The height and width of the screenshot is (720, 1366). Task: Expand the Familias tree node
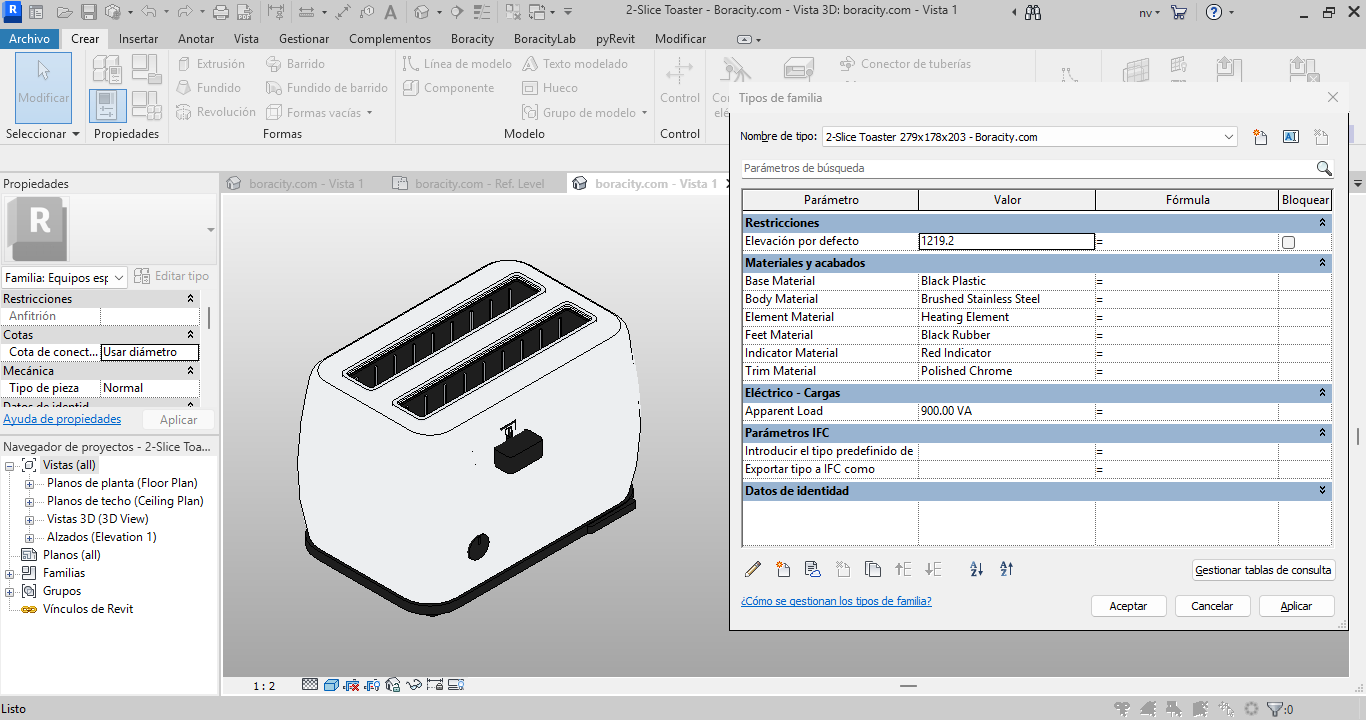pyautogui.click(x=10, y=573)
